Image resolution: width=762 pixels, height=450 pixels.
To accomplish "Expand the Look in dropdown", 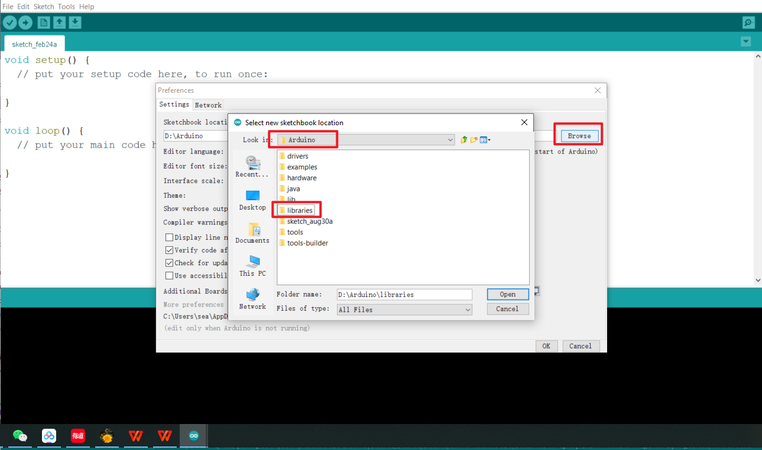I will [450, 140].
